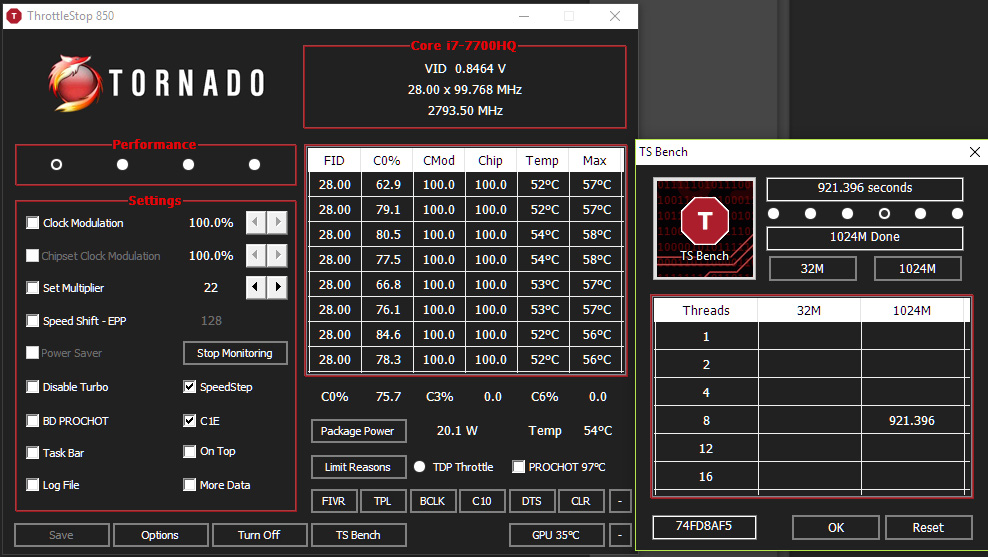Open the TPL power limits window

(382, 501)
